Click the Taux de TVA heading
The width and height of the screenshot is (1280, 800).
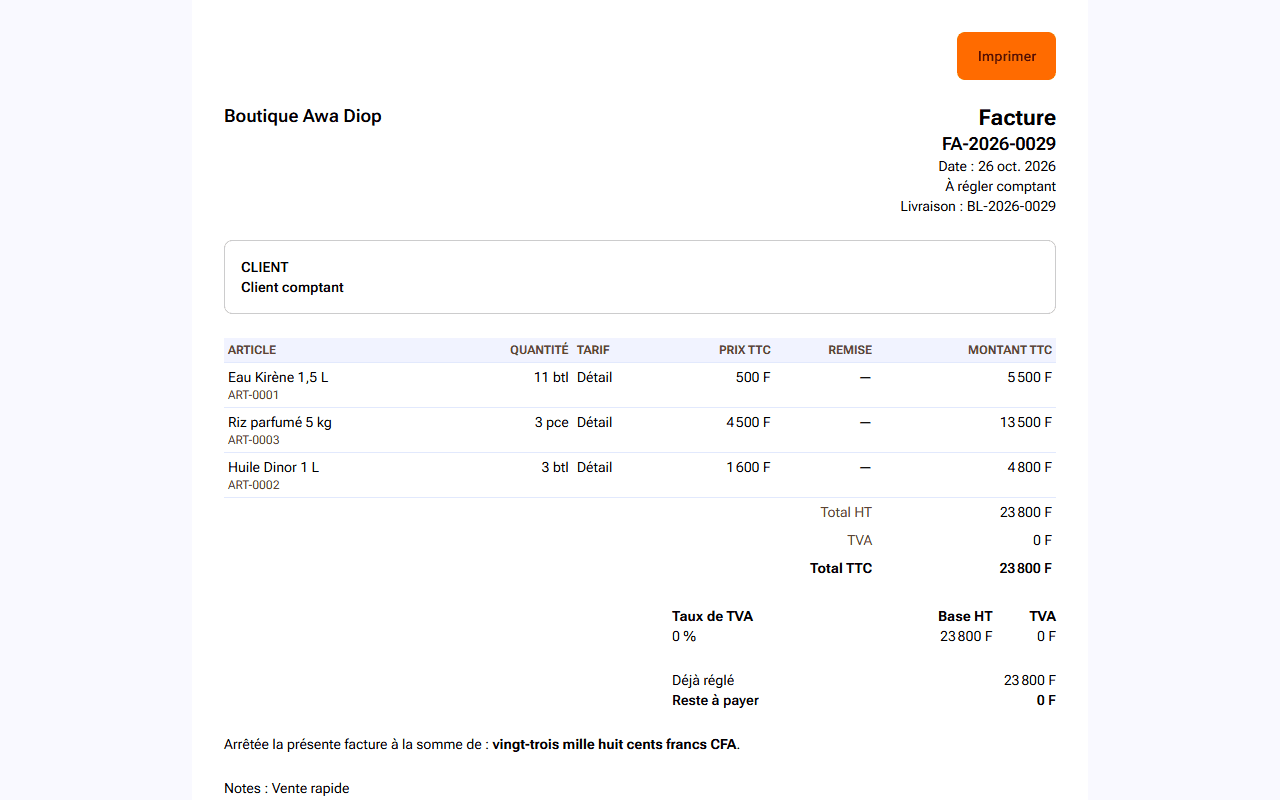point(712,616)
